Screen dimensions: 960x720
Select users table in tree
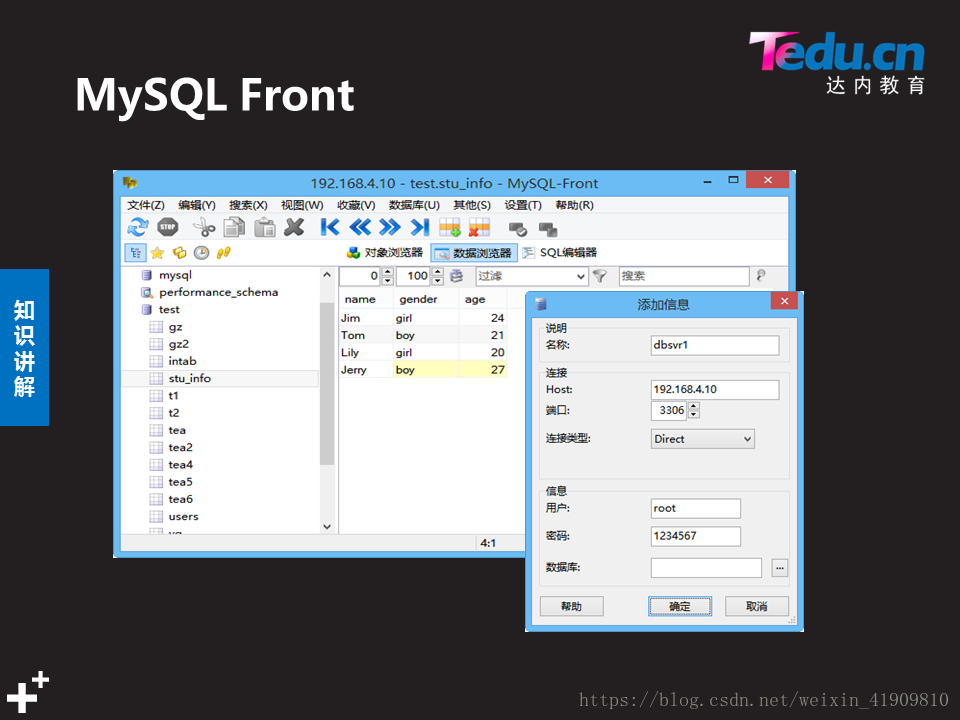[x=183, y=516]
